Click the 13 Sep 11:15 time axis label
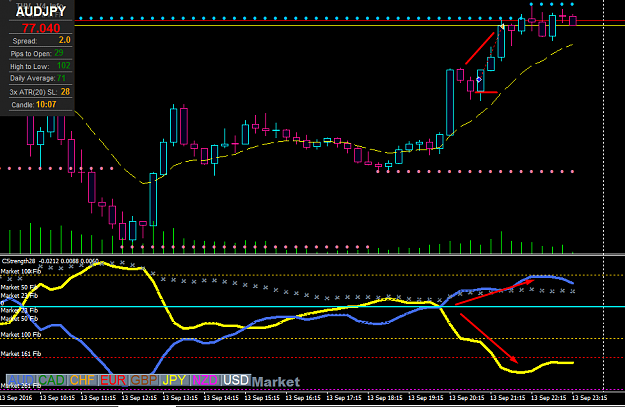Screen dimensions: 625x407 (x=98, y=398)
